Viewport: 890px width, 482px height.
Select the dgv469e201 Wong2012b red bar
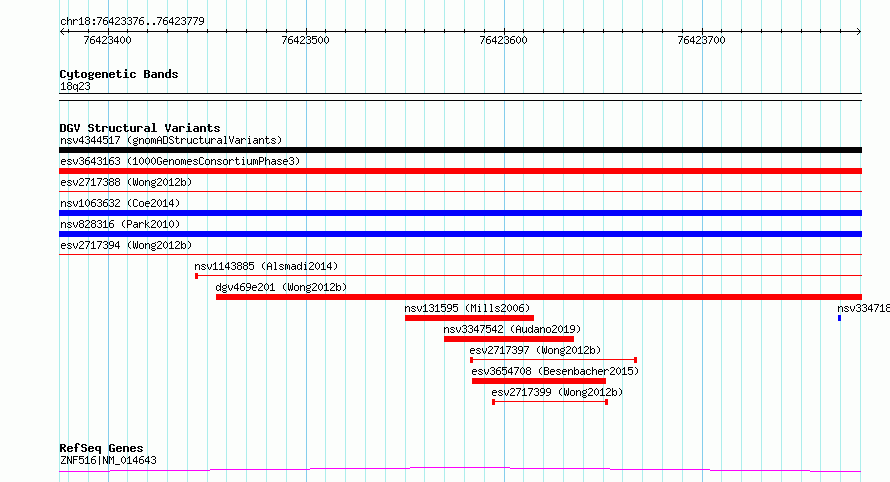point(539,297)
